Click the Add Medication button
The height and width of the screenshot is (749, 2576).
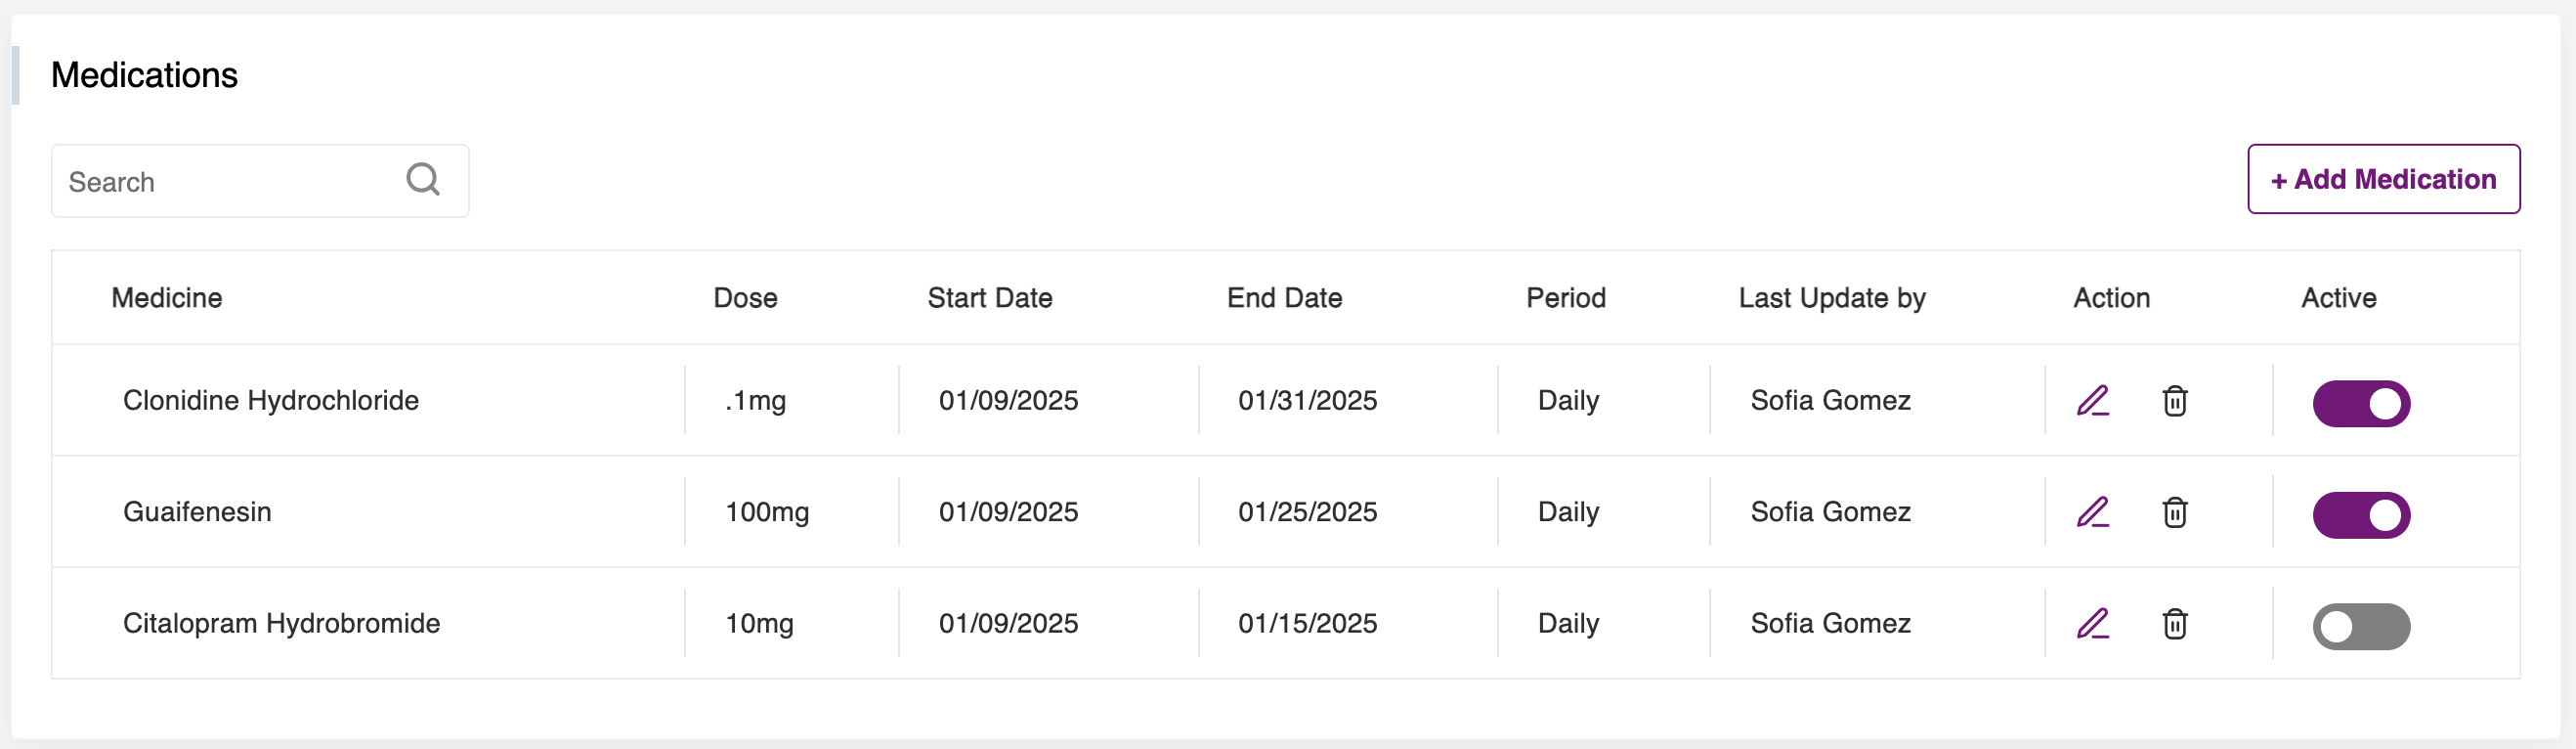click(2383, 179)
